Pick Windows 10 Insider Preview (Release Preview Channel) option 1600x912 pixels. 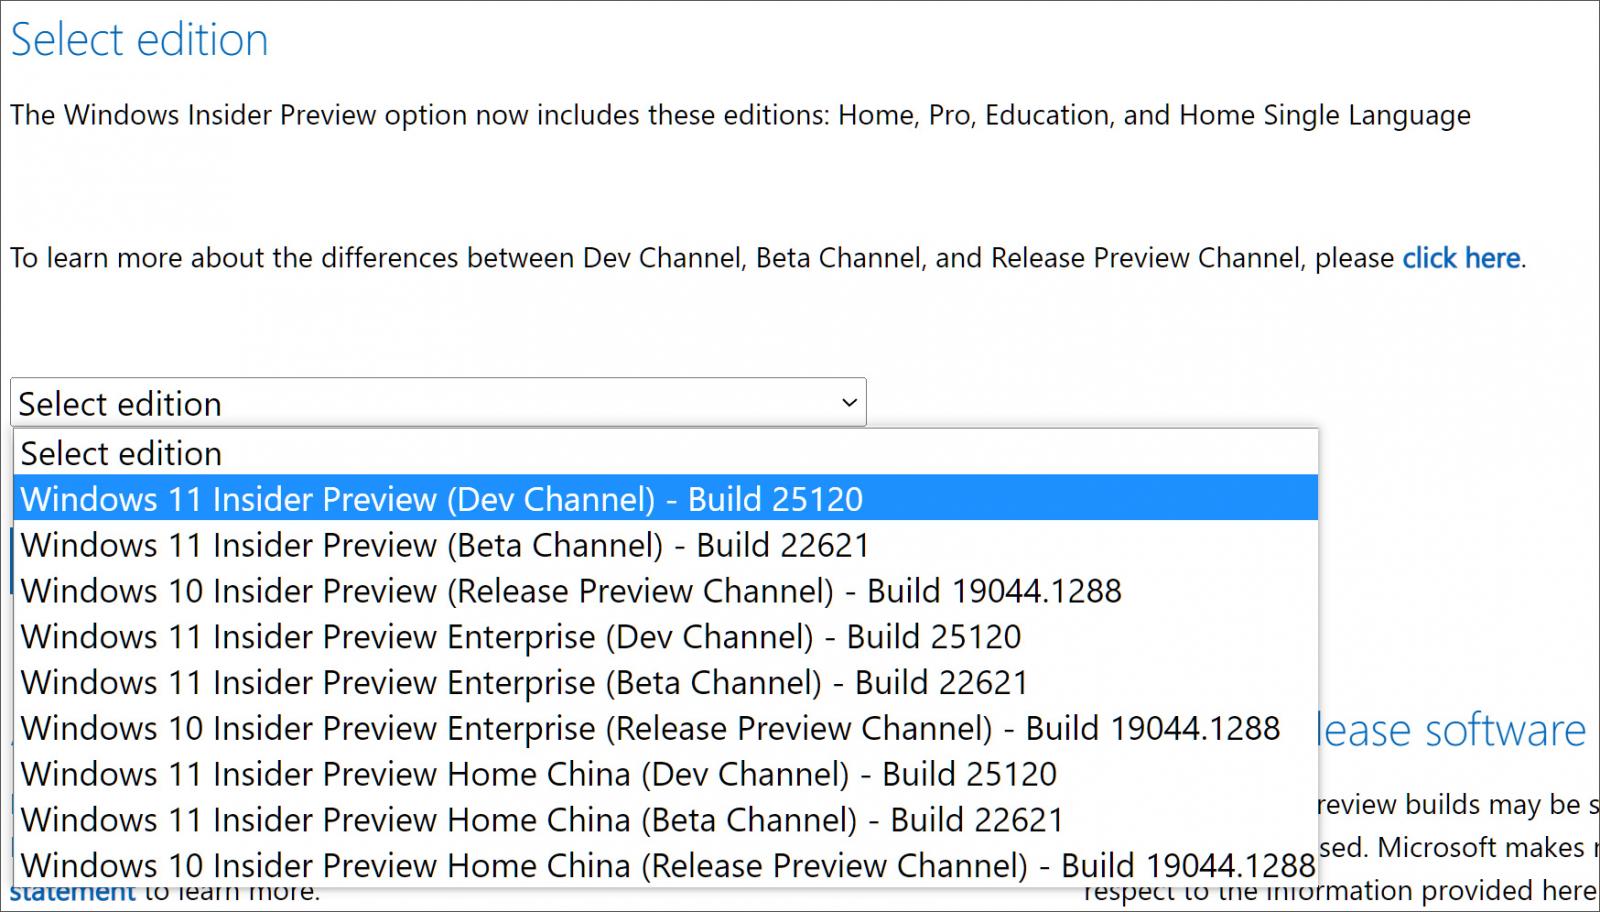[x=666, y=590]
